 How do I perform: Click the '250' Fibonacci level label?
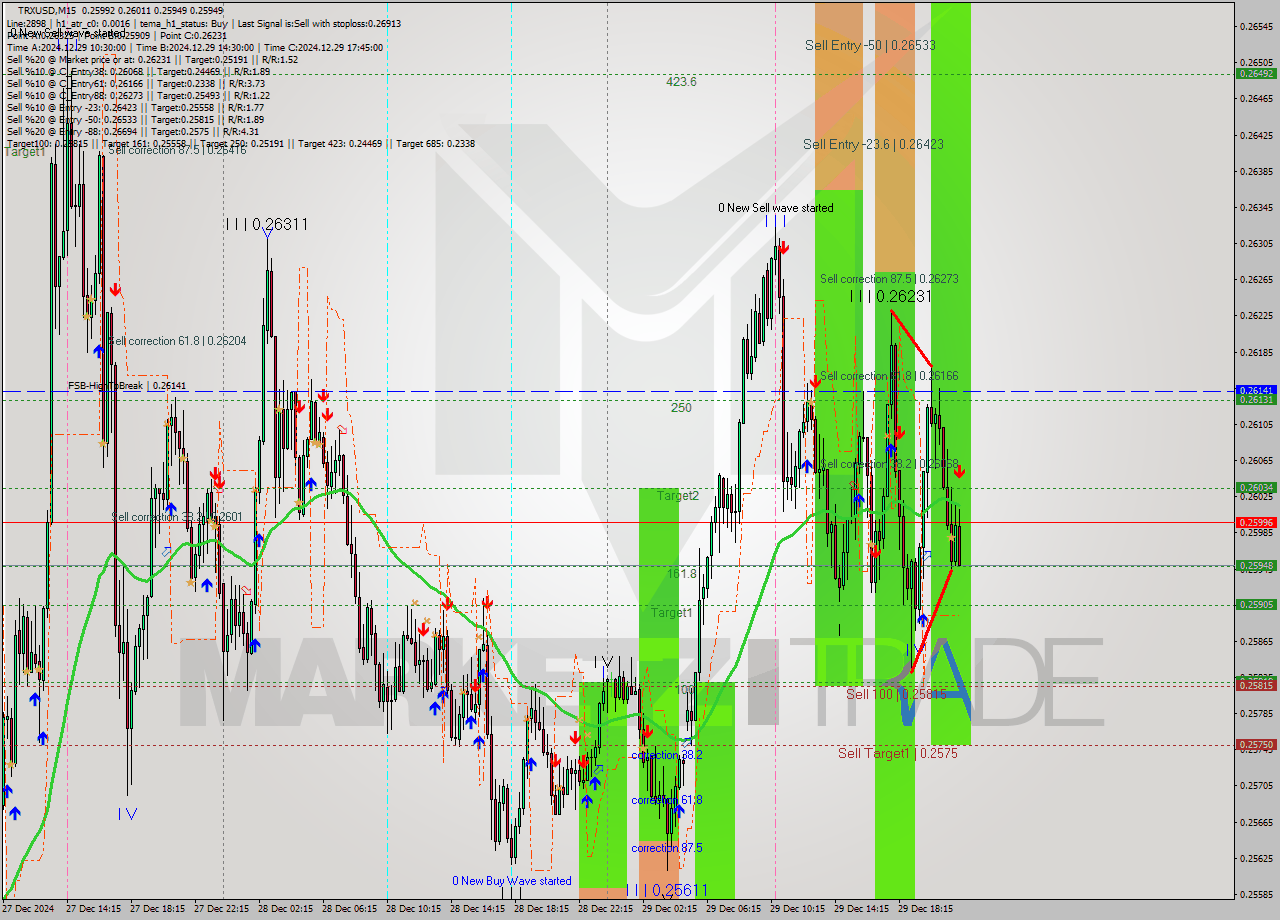pos(681,408)
